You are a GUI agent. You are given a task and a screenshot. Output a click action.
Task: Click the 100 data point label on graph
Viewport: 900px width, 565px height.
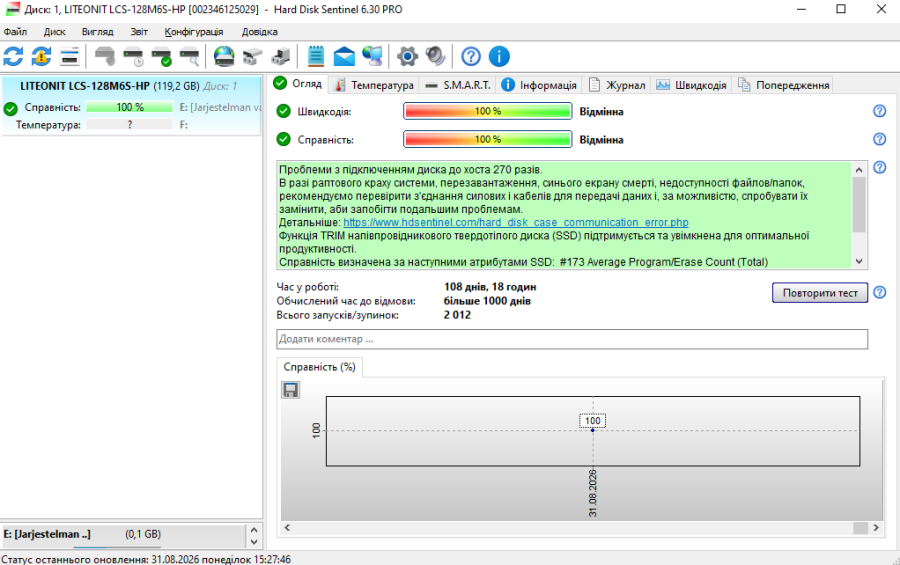point(592,421)
